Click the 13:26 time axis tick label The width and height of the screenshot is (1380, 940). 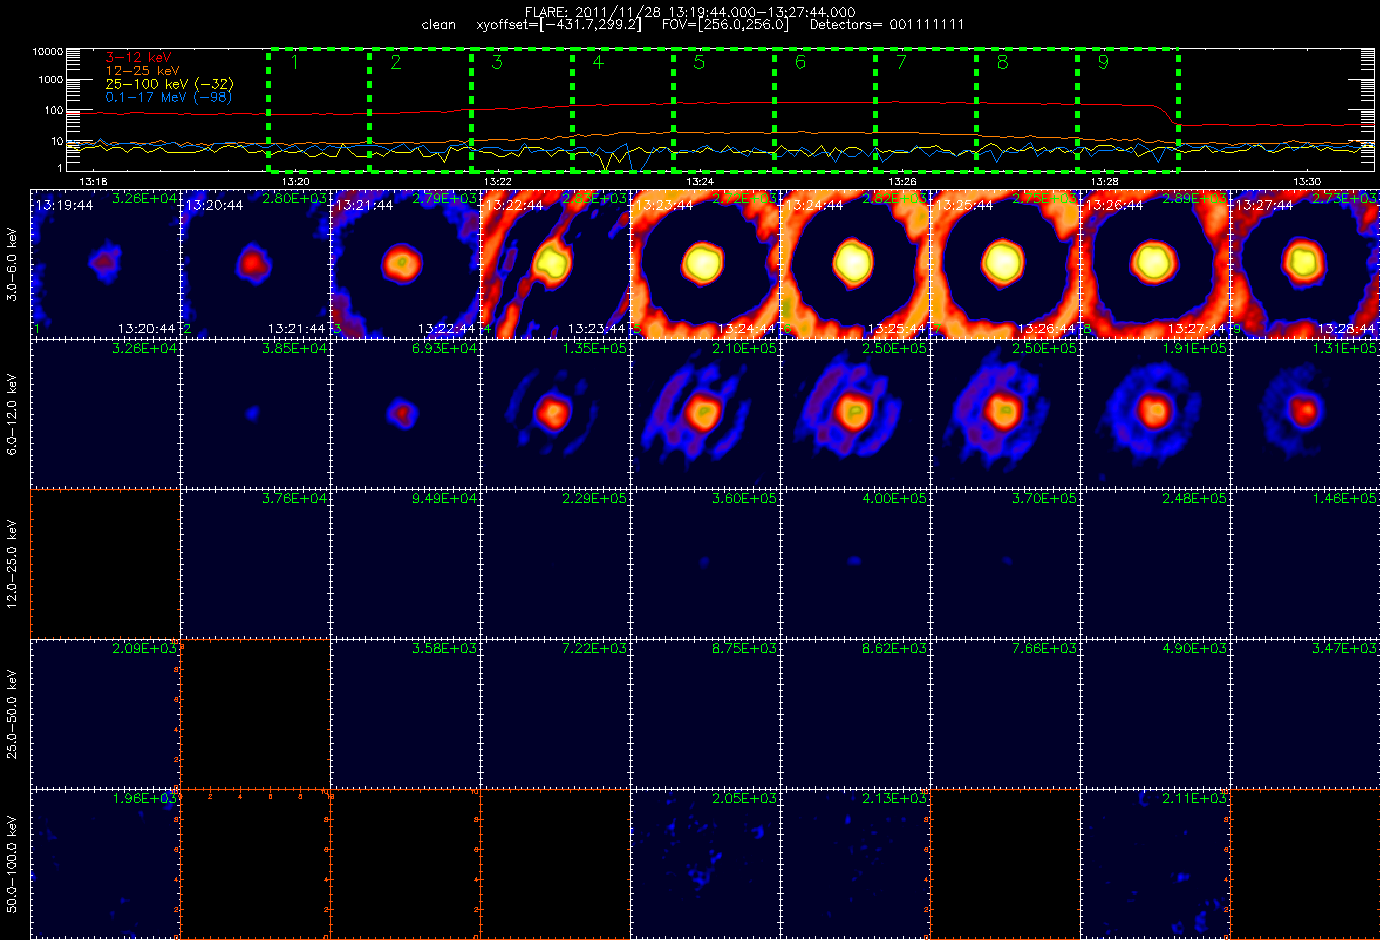point(902,182)
